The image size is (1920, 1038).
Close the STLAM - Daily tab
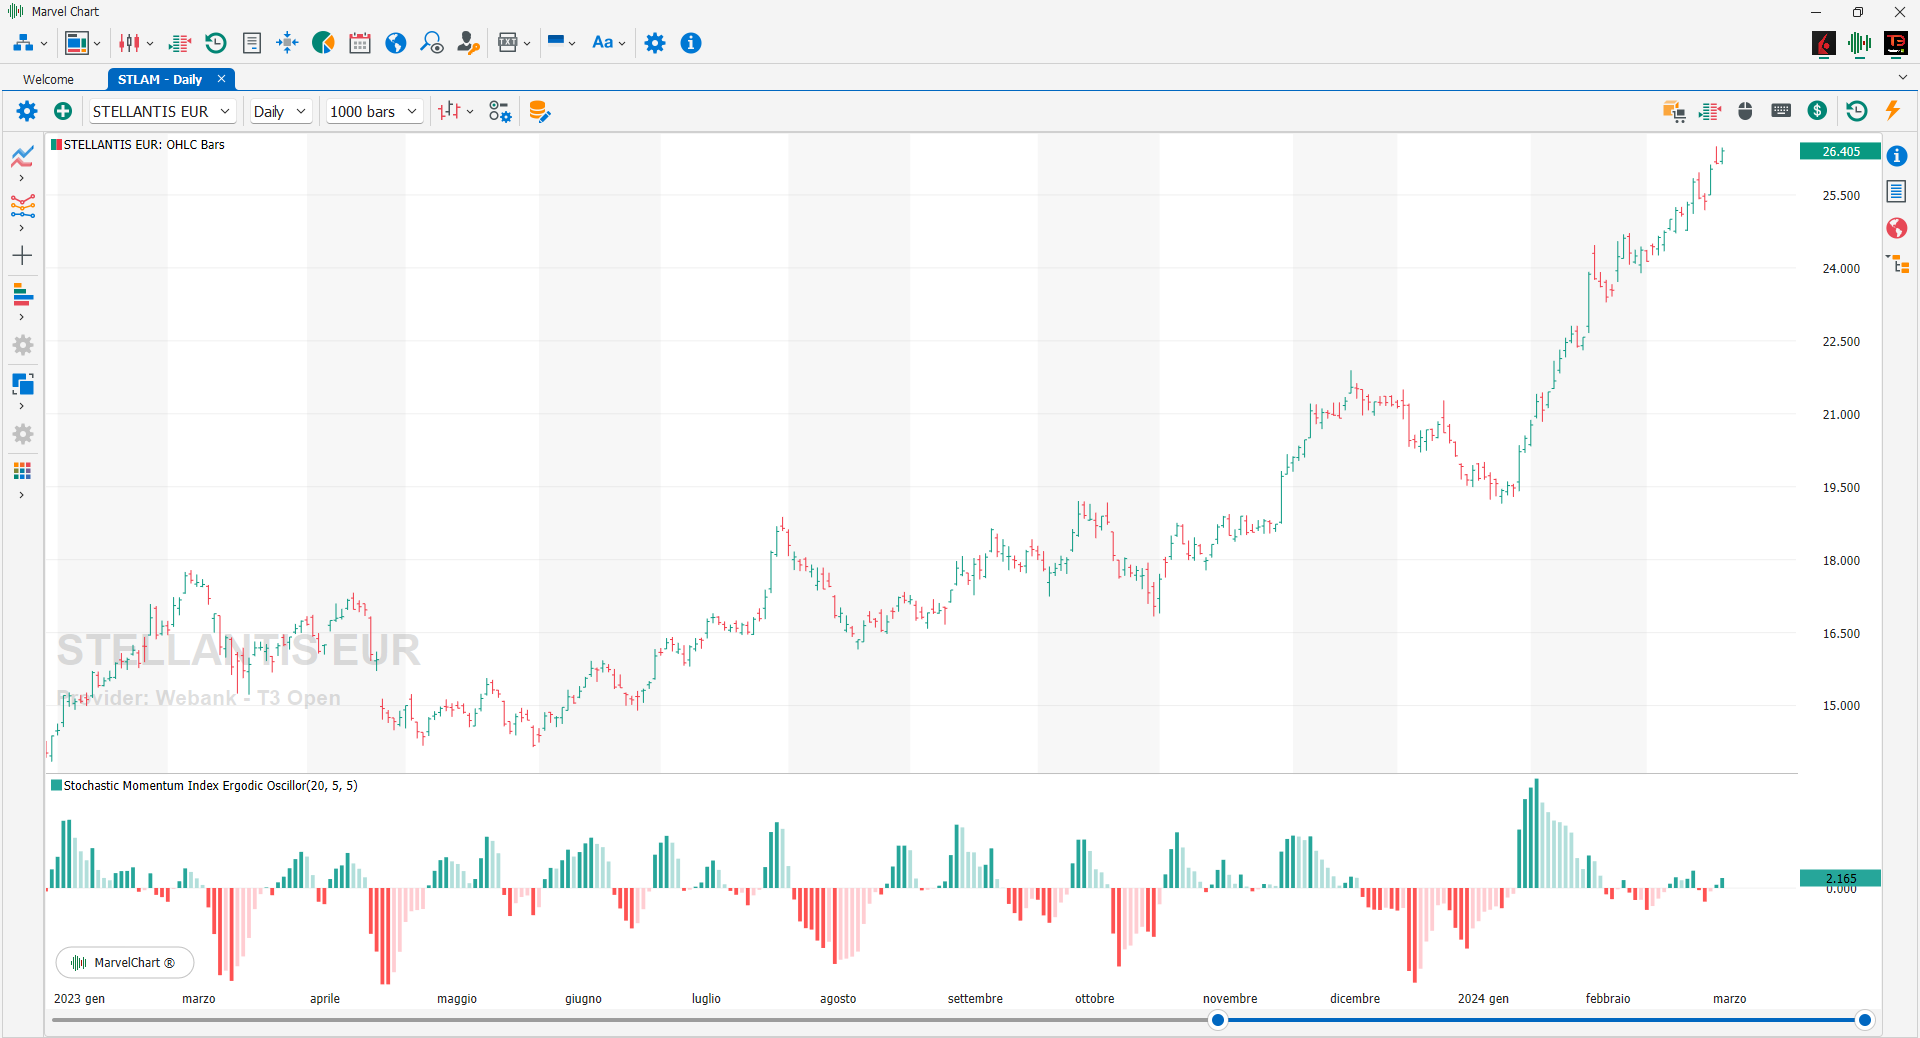click(x=222, y=78)
